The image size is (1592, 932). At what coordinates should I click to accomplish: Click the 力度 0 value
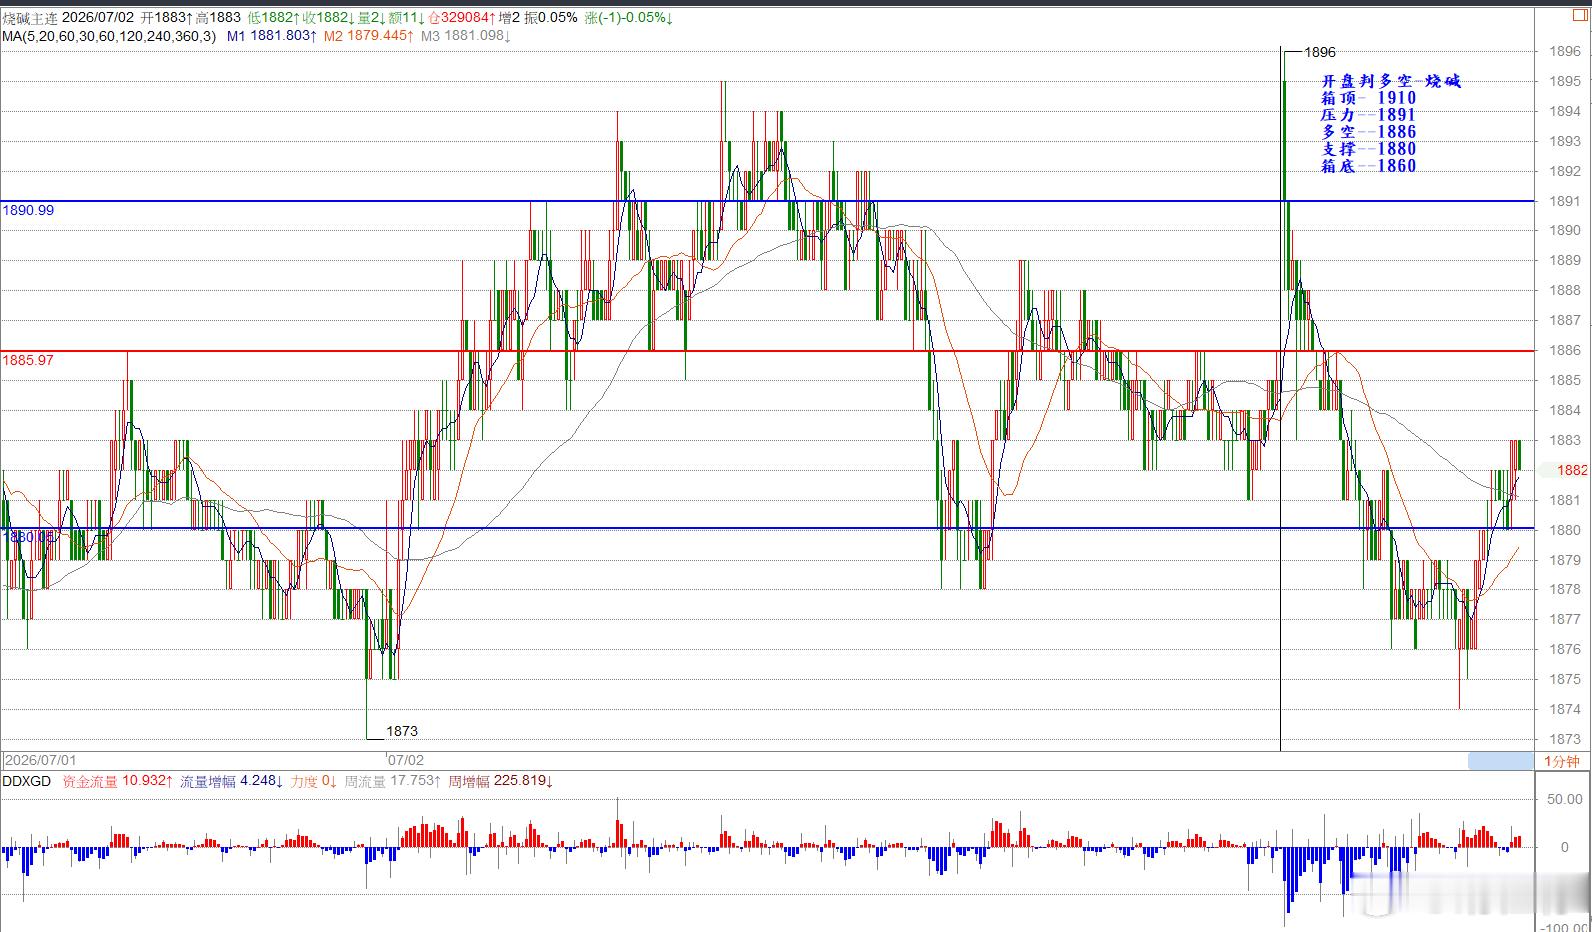pyautogui.click(x=314, y=781)
